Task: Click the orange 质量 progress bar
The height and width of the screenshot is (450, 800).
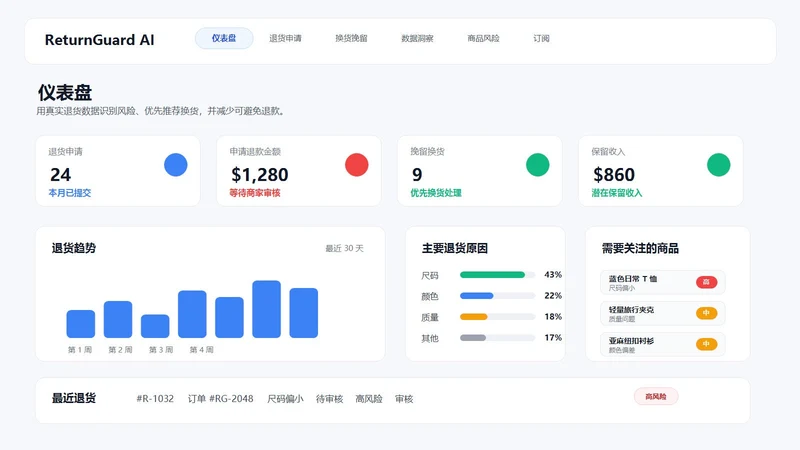Action: coord(473,317)
